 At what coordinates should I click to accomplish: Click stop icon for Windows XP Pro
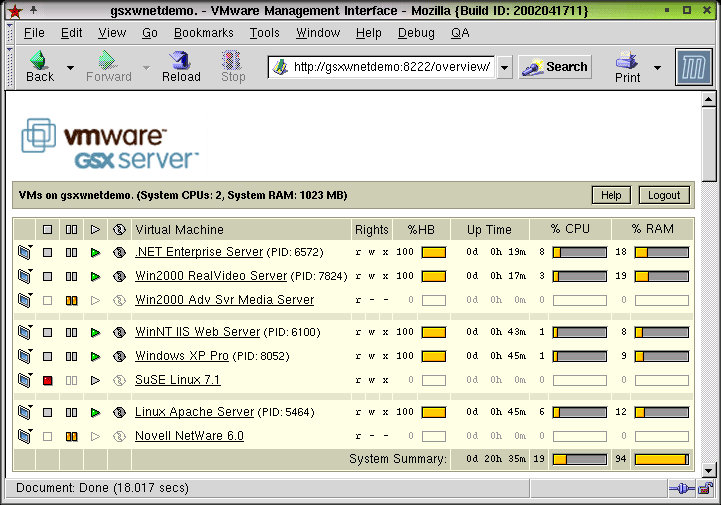47,356
